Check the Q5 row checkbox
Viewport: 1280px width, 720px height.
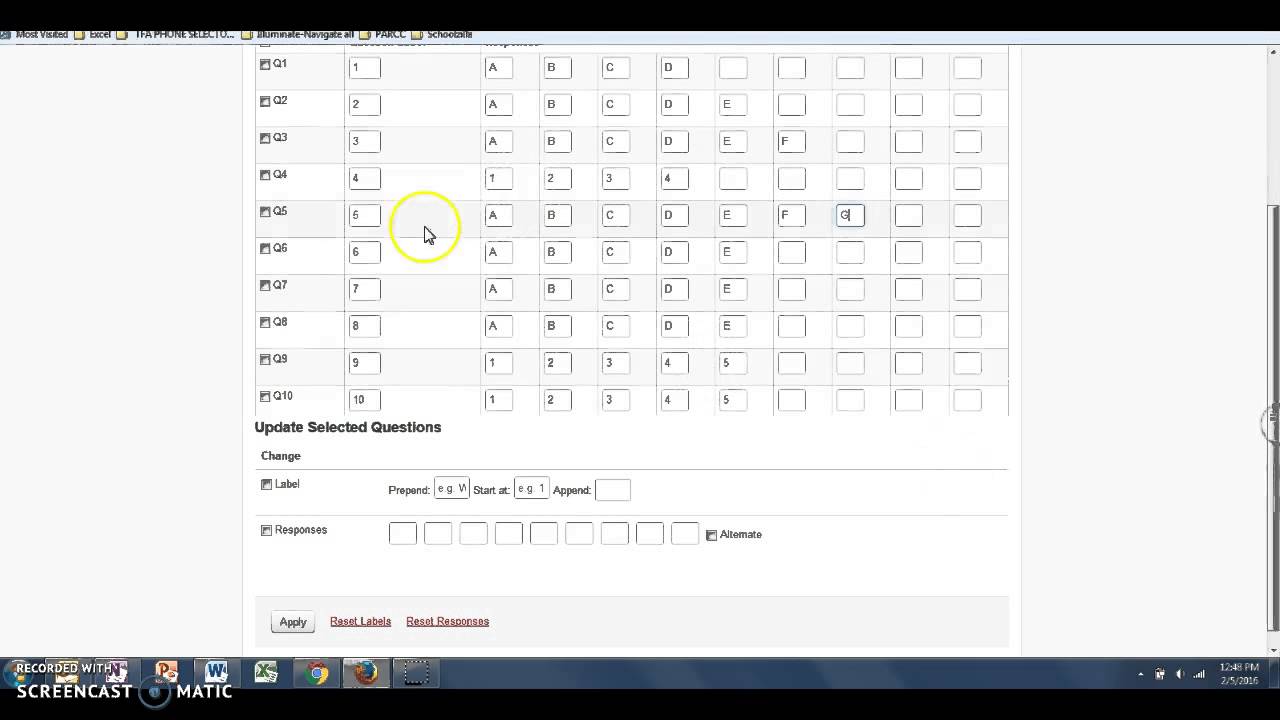coord(265,212)
